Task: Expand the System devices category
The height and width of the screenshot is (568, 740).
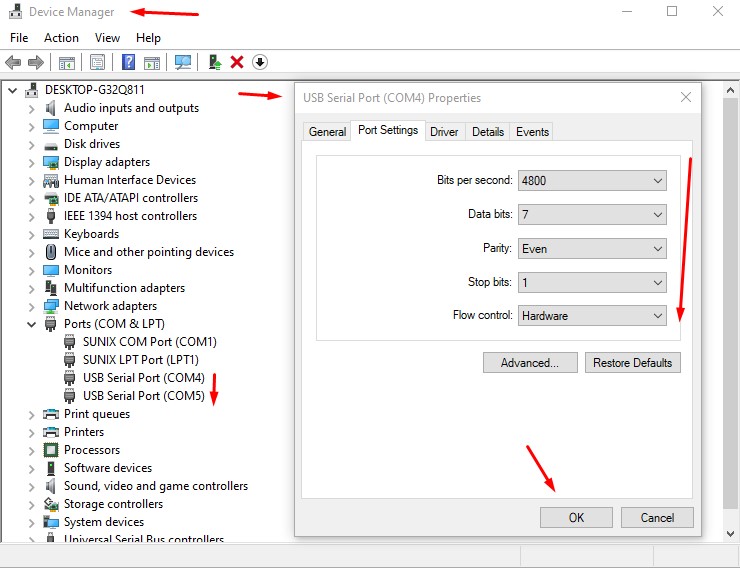Action: coord(32,523)
